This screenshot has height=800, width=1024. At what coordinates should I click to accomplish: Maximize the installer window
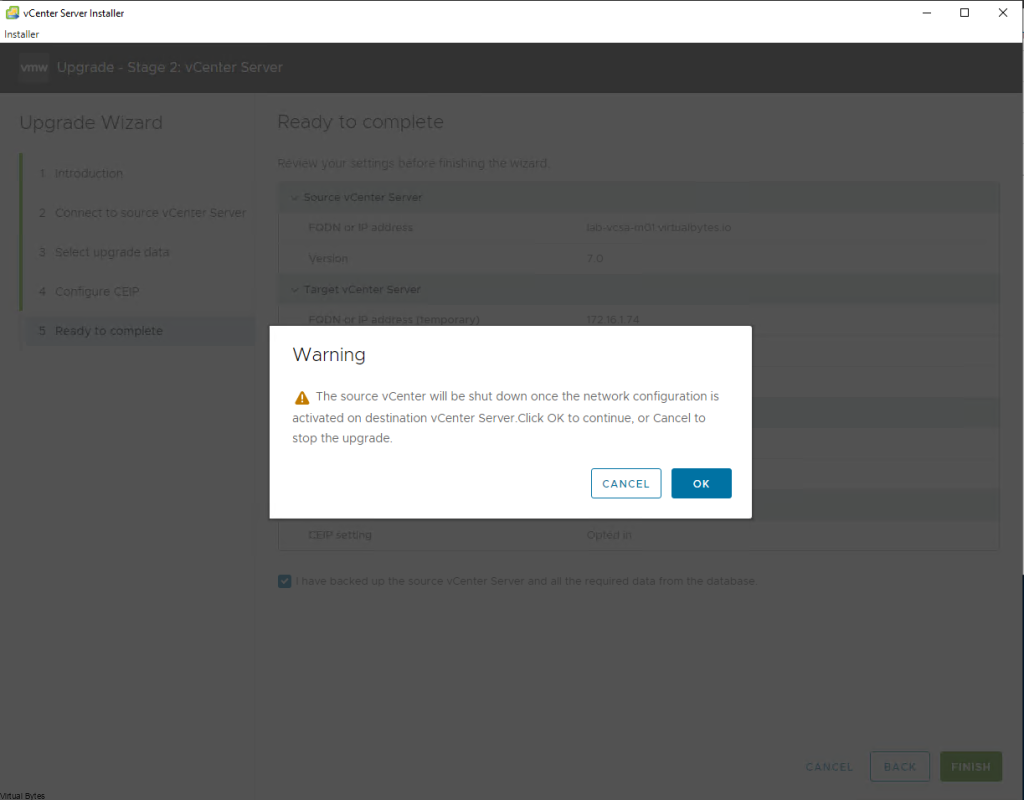(x=964, y=13)
